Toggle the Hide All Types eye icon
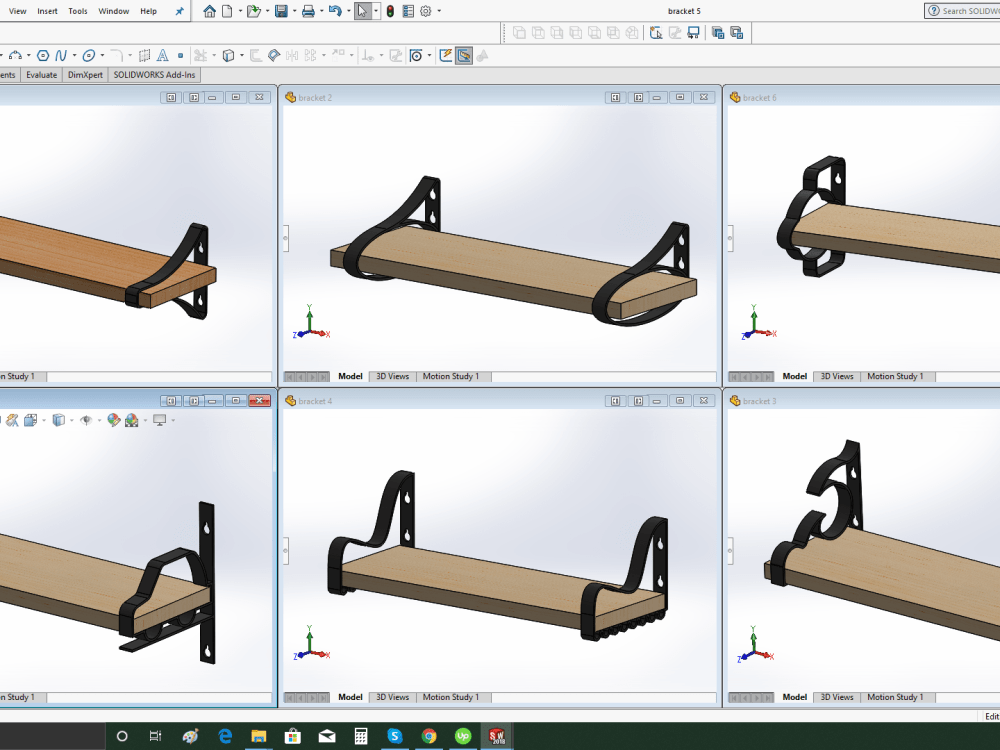This screenshot has width=1000, height=750. [x=86, y=420]
